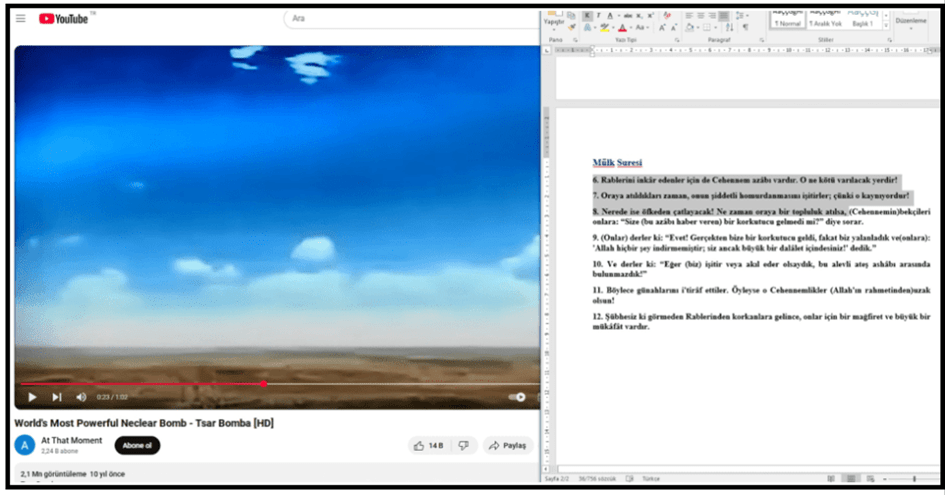This screenshot has width=945, height=495.
Task: Apply the Normal style
Action: pyautogui.click(x=788, y=22)
